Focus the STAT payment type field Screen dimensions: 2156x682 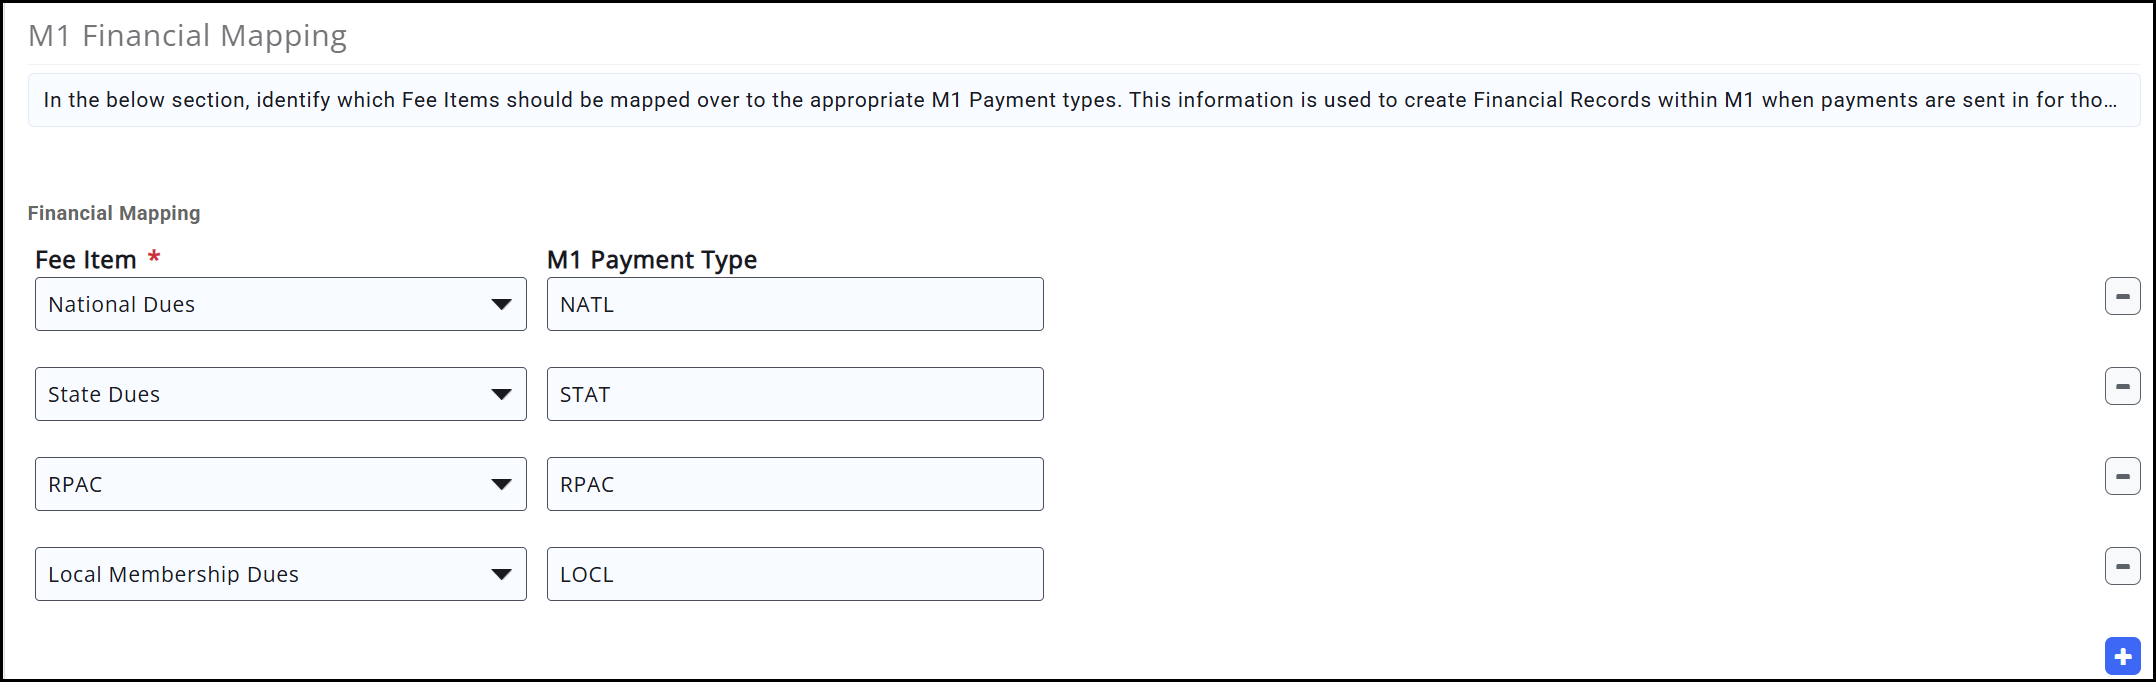coord(795,394)
